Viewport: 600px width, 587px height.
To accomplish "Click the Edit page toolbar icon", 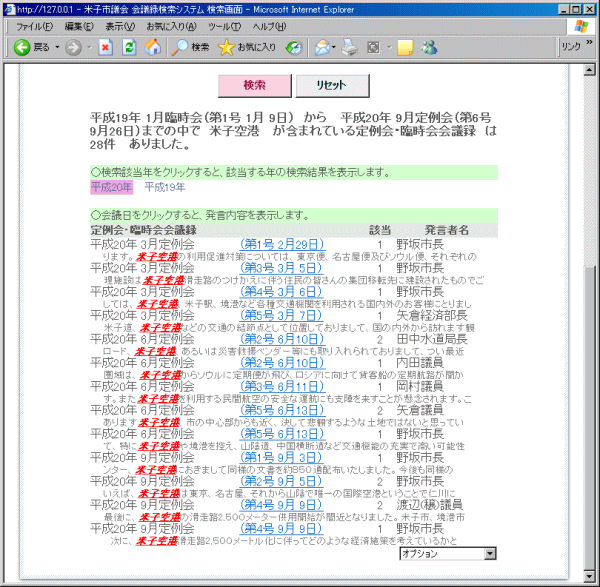I will click(x=373, y=47).
